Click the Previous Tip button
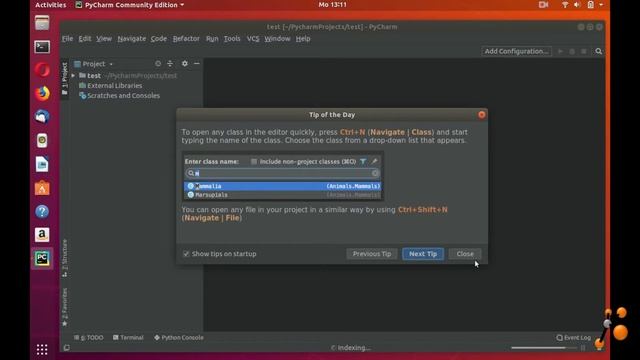The width and height of the screenshot is (640, 360). 372,254
